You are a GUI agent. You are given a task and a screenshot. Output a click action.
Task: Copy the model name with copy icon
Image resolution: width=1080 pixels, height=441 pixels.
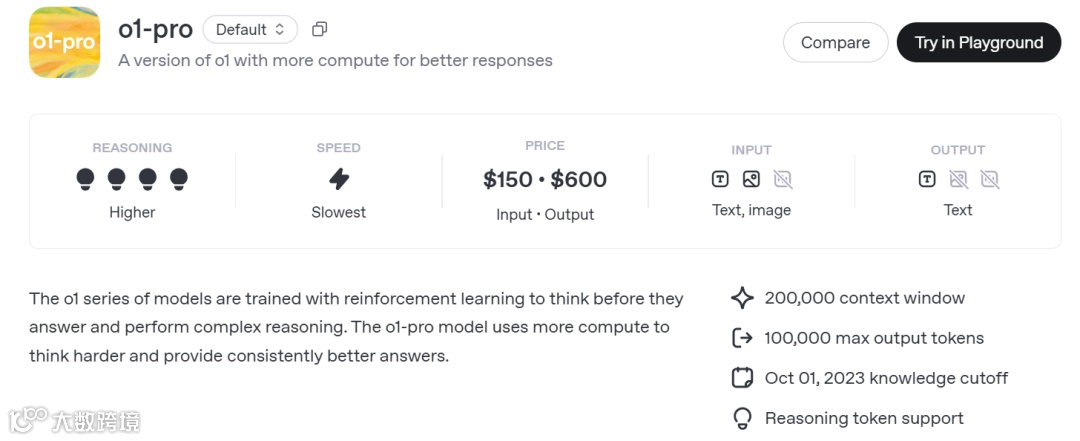(x=320, y=30)
